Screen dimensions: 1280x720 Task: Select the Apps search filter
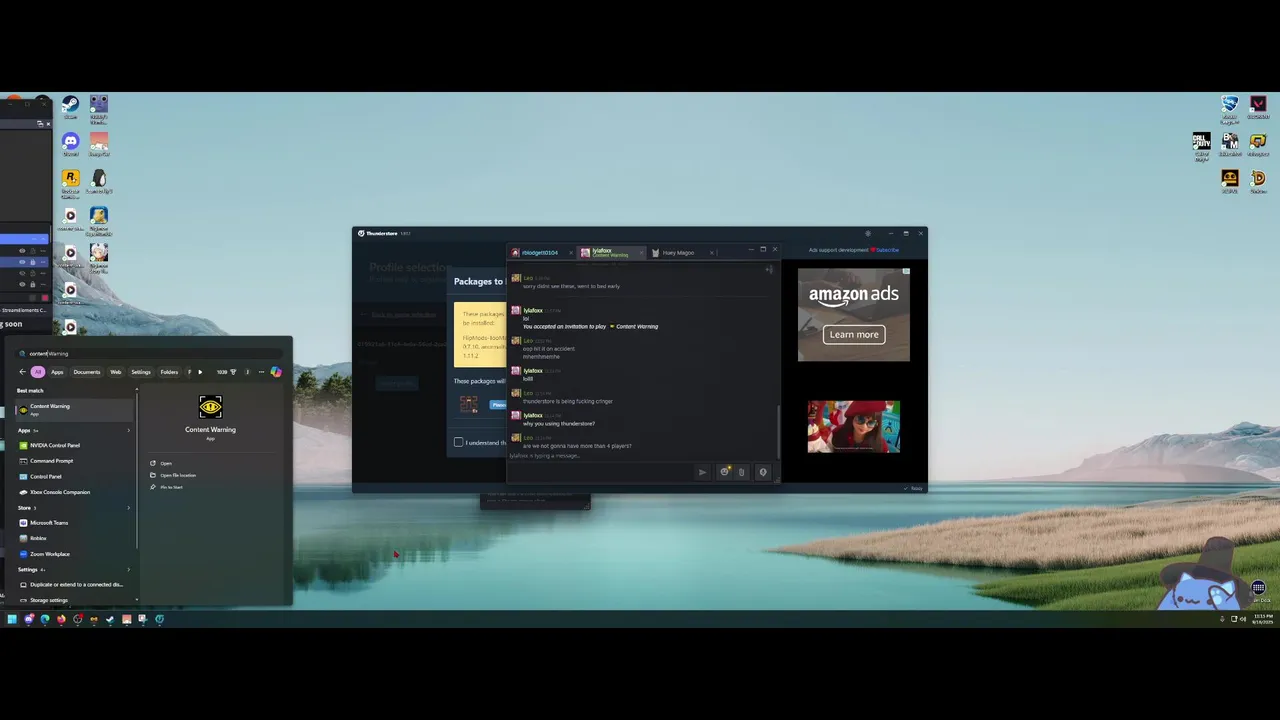57,372
